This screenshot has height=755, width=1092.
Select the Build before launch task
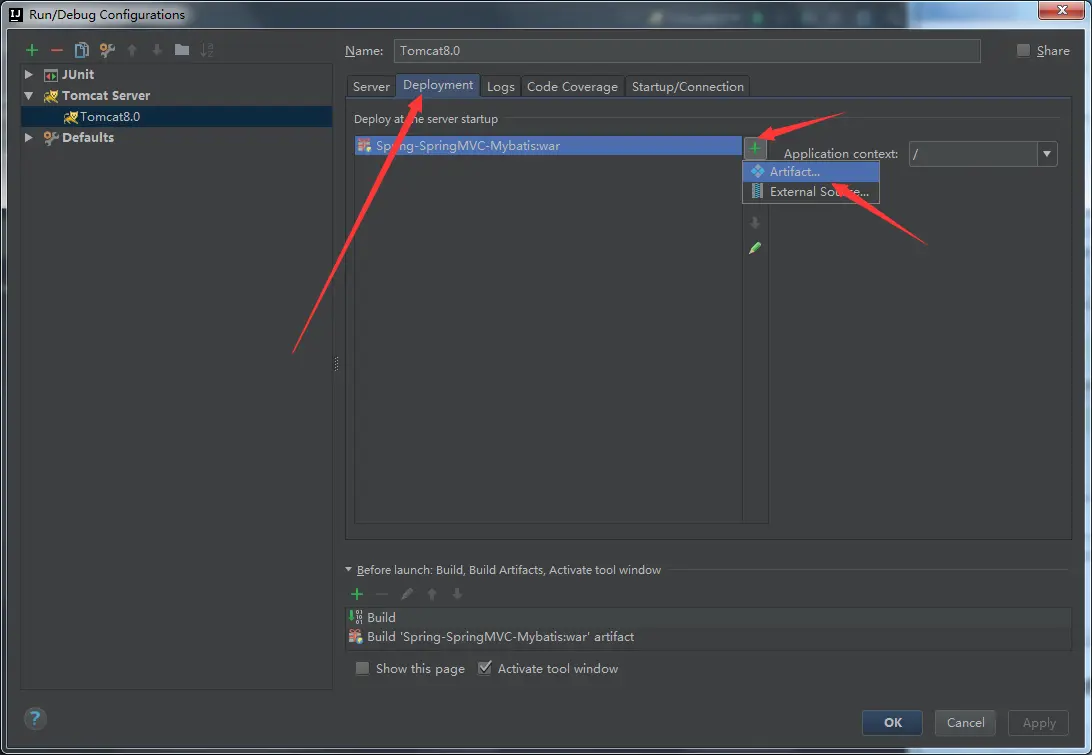click(708, 617)
